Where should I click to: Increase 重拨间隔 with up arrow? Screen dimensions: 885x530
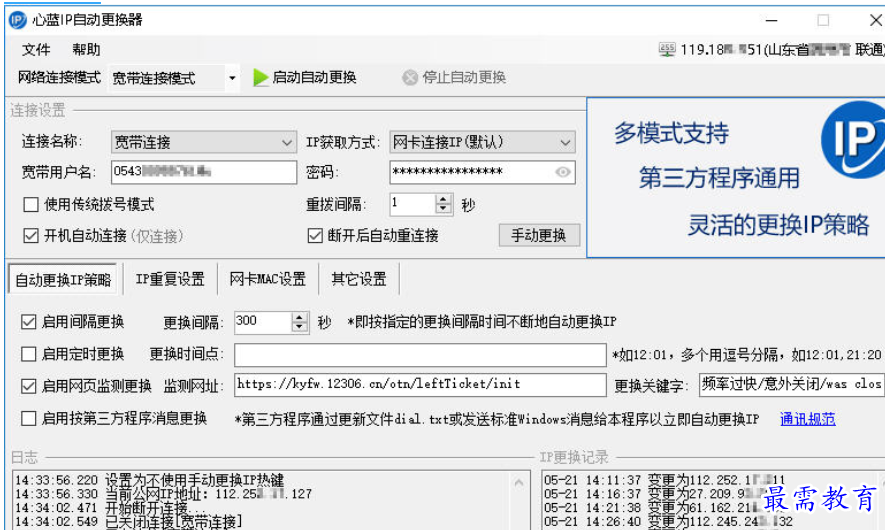[x=444, y=199]
